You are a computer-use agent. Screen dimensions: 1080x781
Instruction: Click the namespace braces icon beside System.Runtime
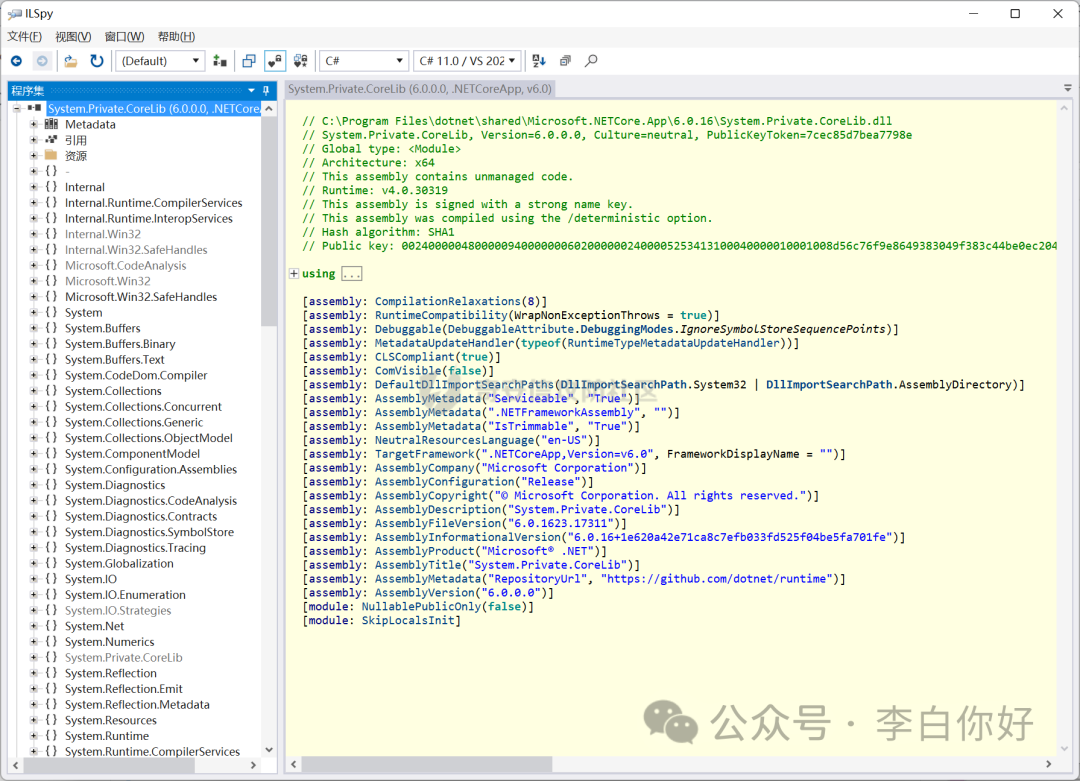(51, 736)
